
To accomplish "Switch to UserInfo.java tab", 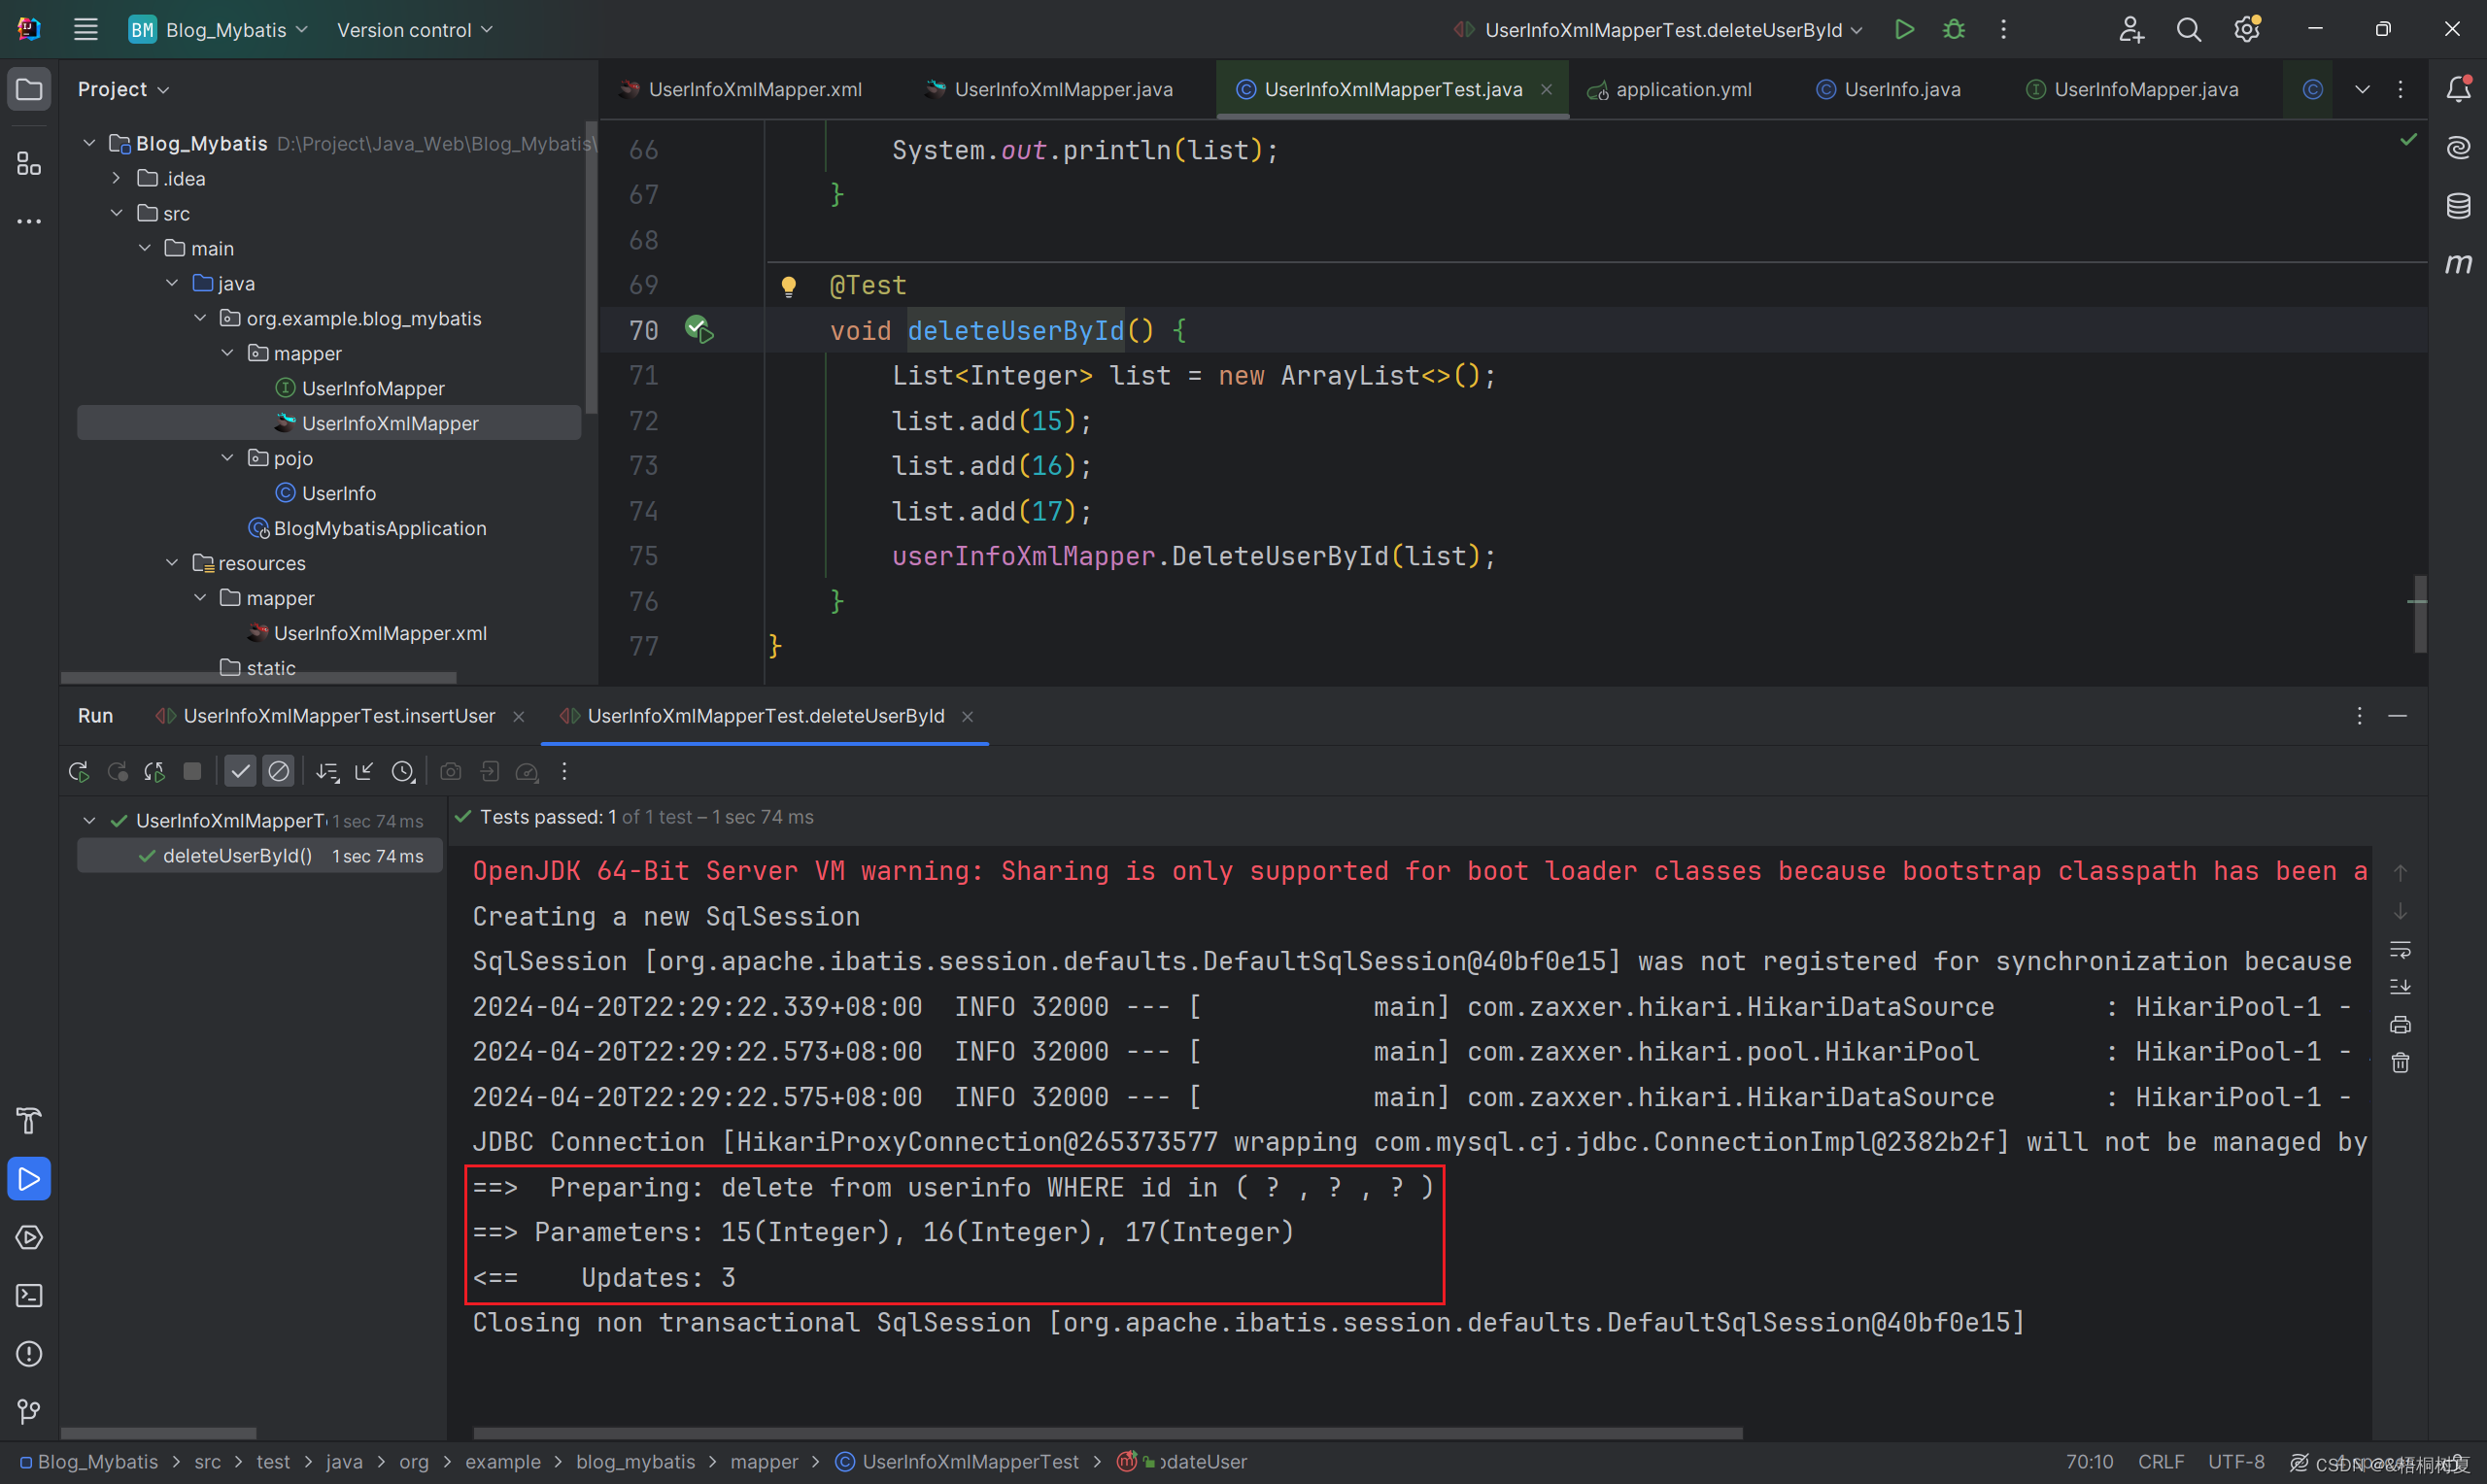I will (x=1888, y=90).
